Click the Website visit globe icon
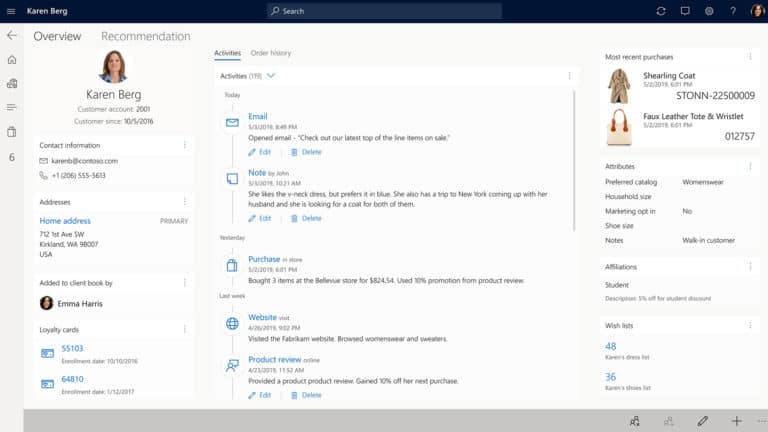 point(232,323)
